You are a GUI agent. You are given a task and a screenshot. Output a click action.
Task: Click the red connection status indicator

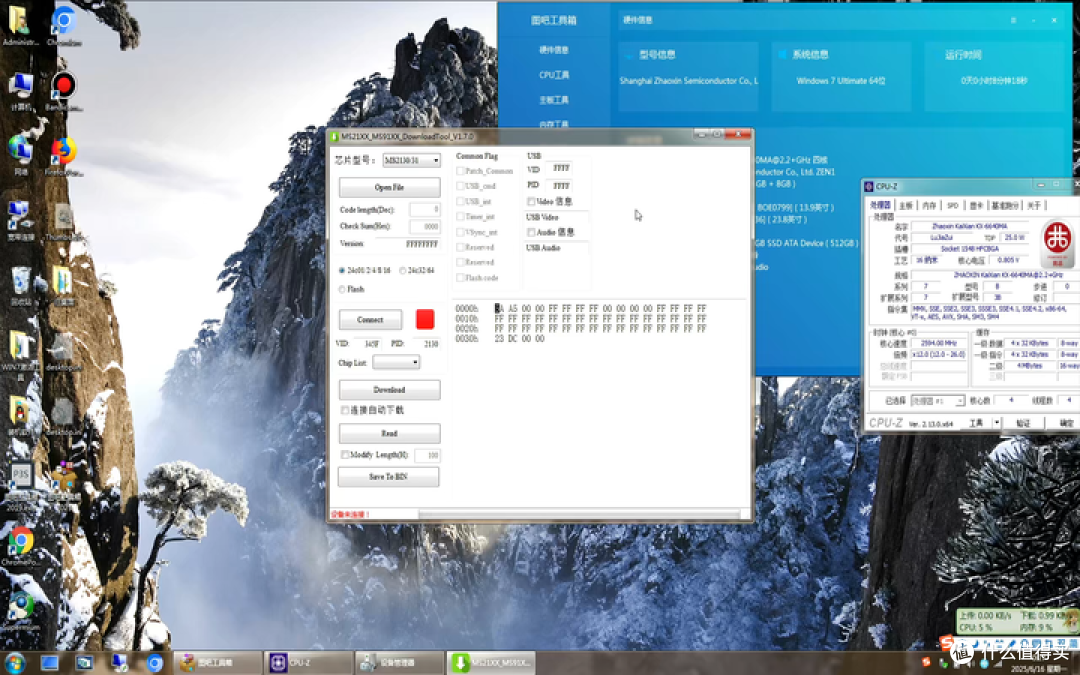pyautogui.click(x=425, y=319)
